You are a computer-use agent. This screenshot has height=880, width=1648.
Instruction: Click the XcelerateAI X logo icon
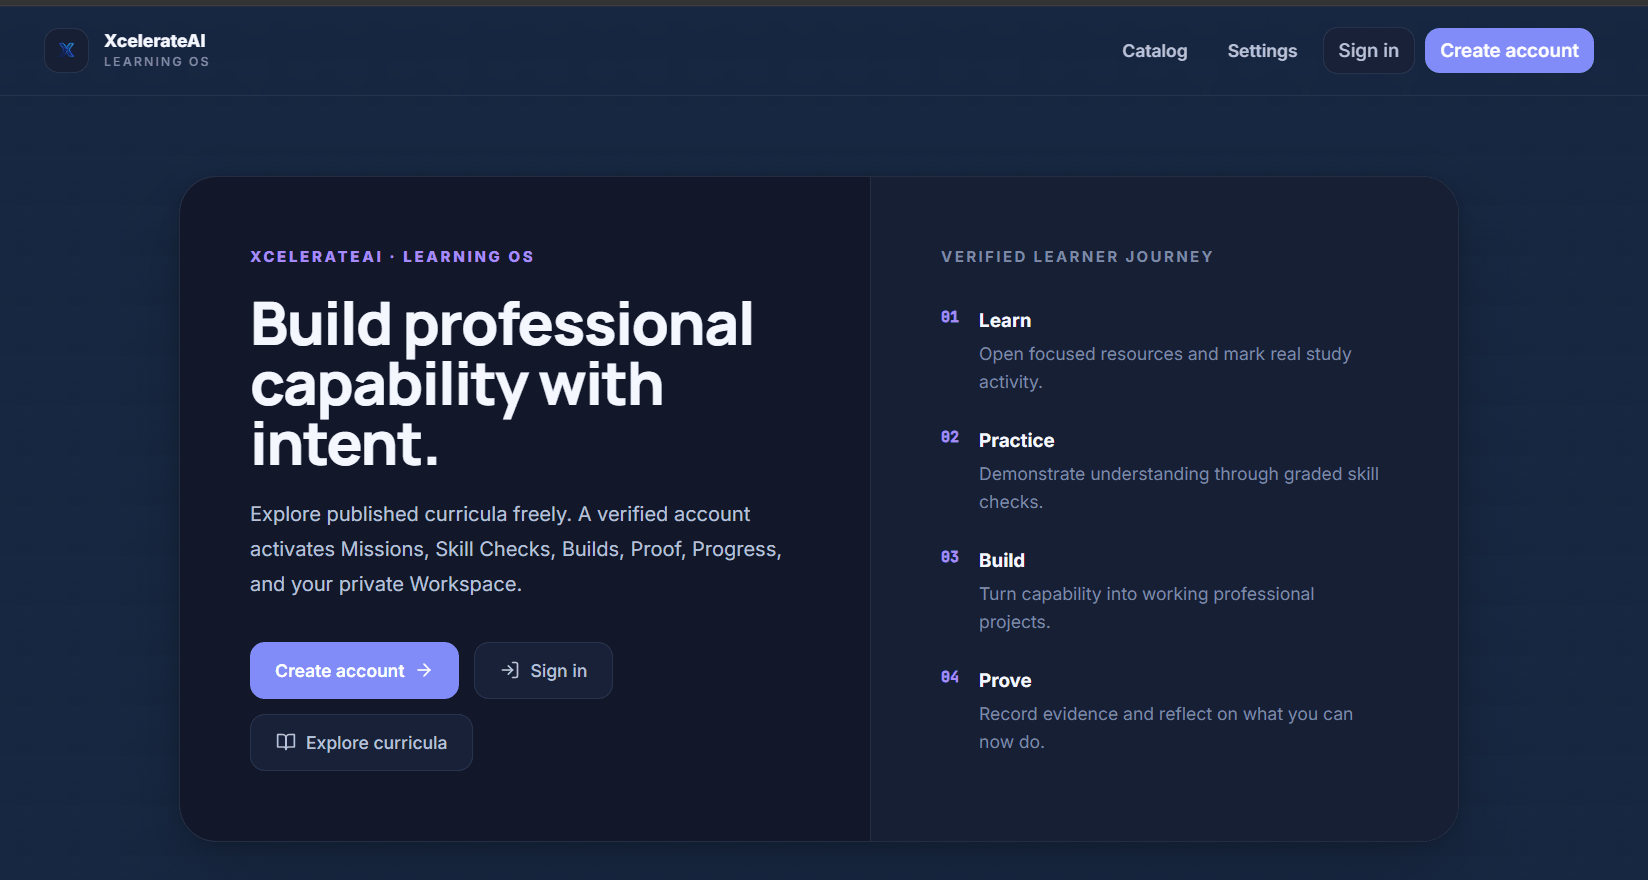[66, 50]
